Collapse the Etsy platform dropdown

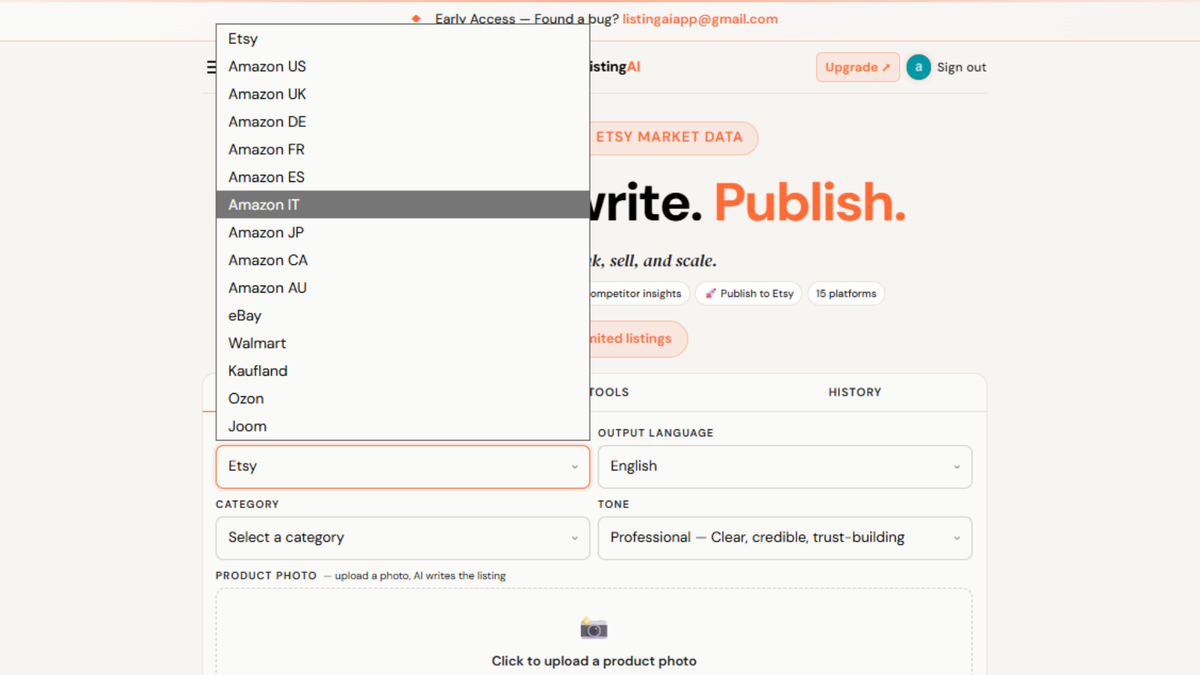(x=403, y=467)
